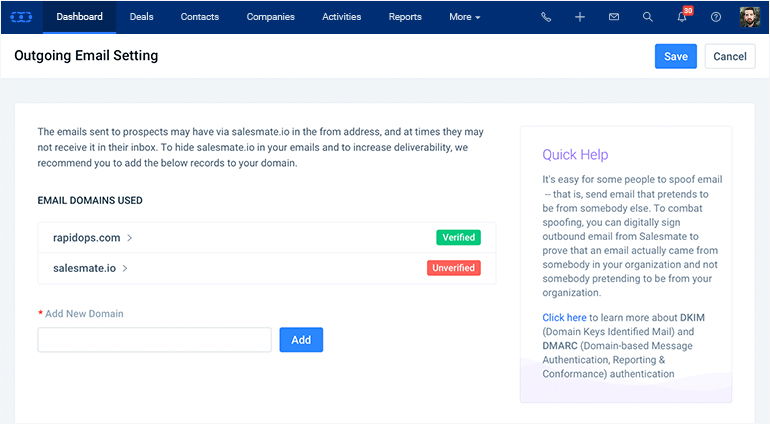Open the user profile avatar
The height and width of the screenshot is (424, 770).
749,17
